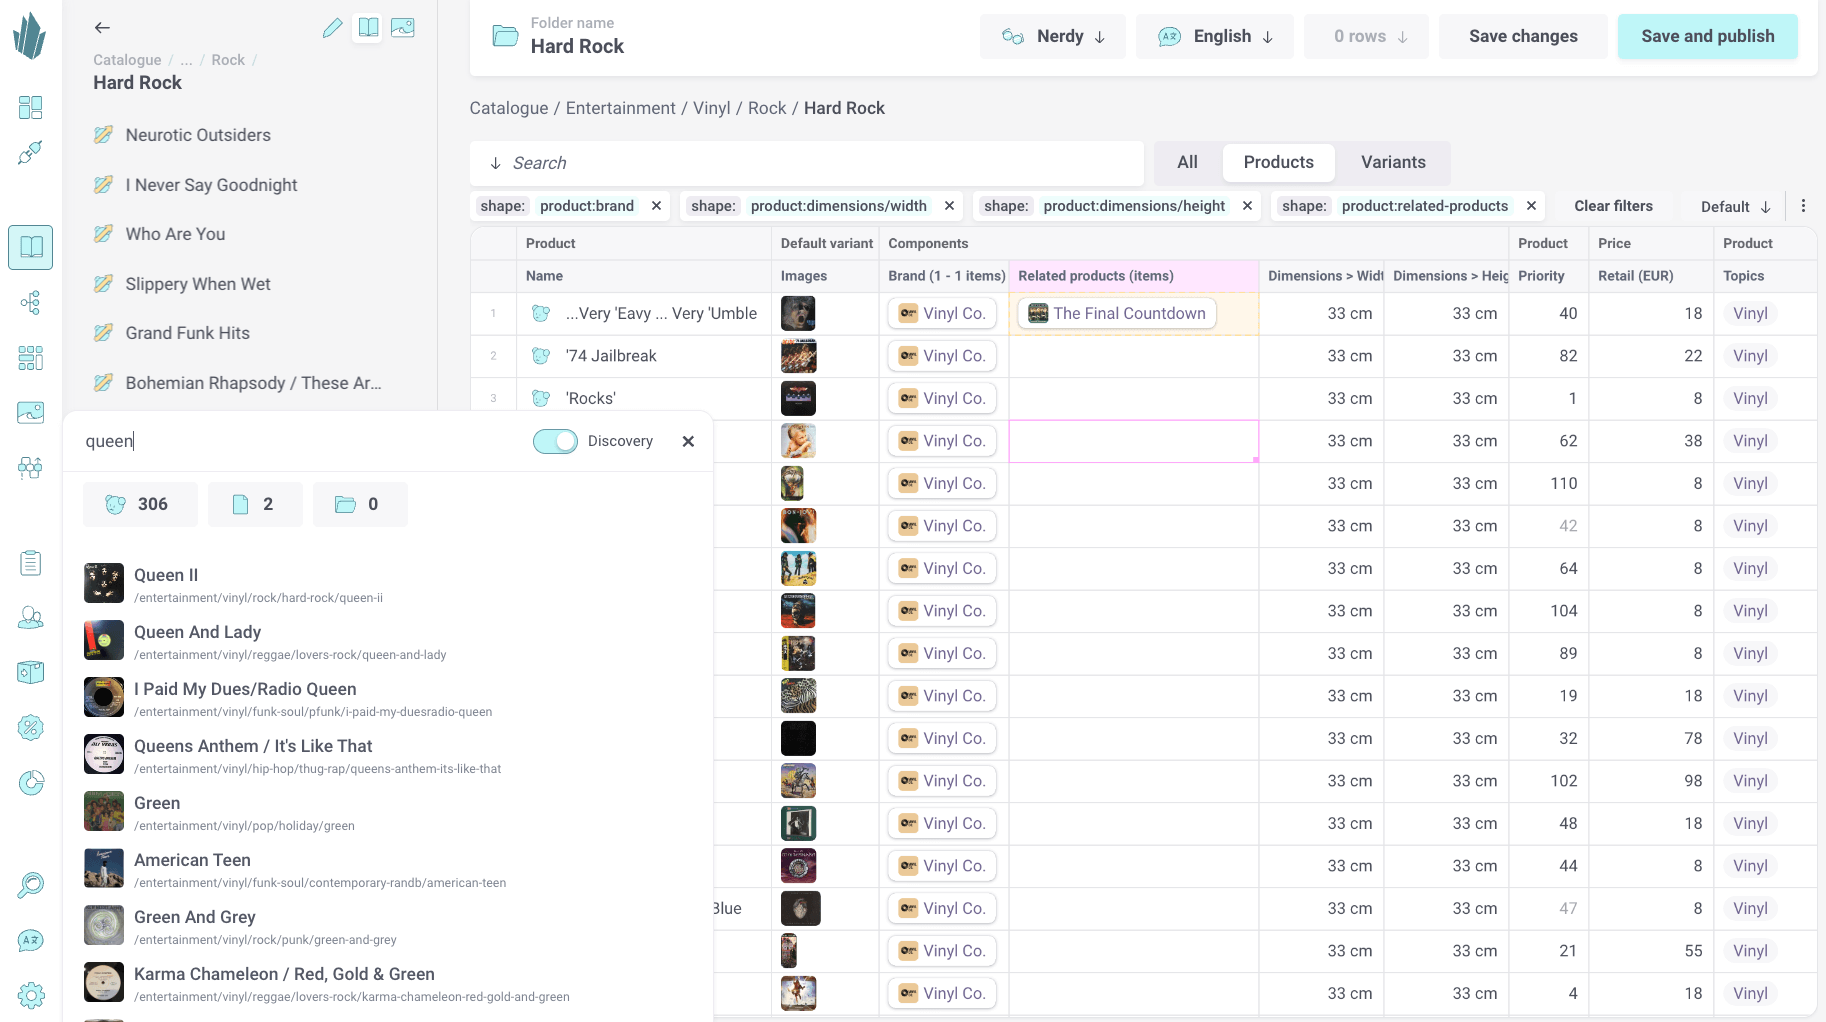Open the catalogue book icon in left rail
The height and width of the screenshot is (1022, 1826).
click(31, 247)
